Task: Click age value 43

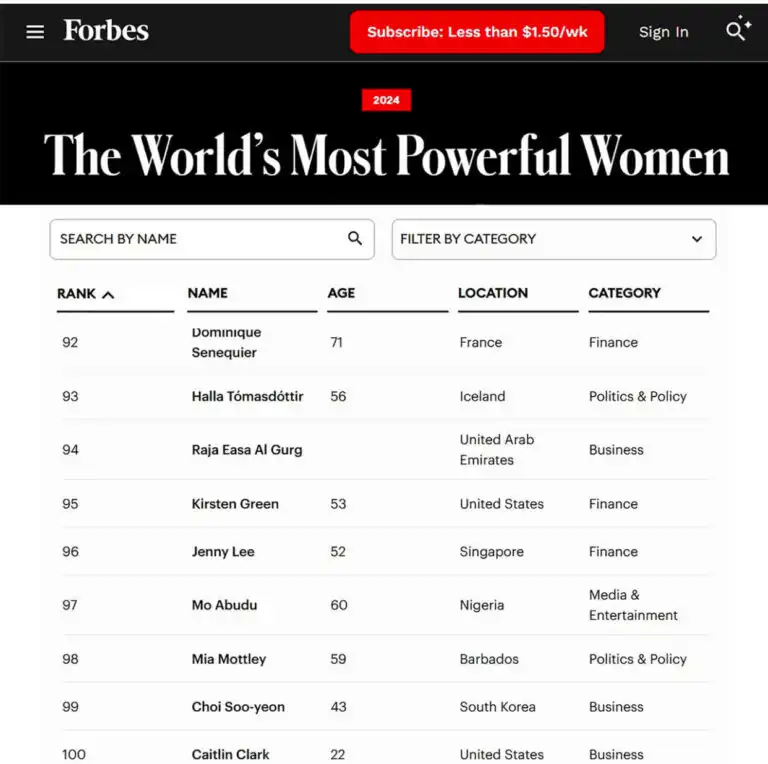Action: (338, 707)
